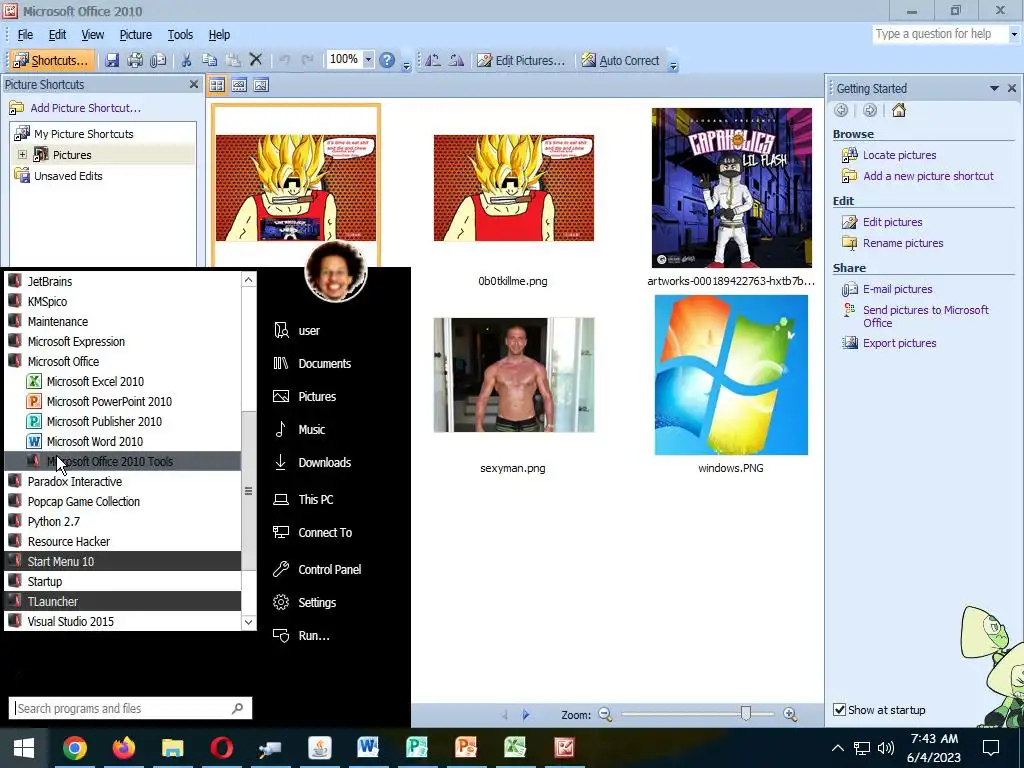Select the sexyman.png thumbnail
The width and height of the screenshot is (1024, 768).
[x=513, y=375]
